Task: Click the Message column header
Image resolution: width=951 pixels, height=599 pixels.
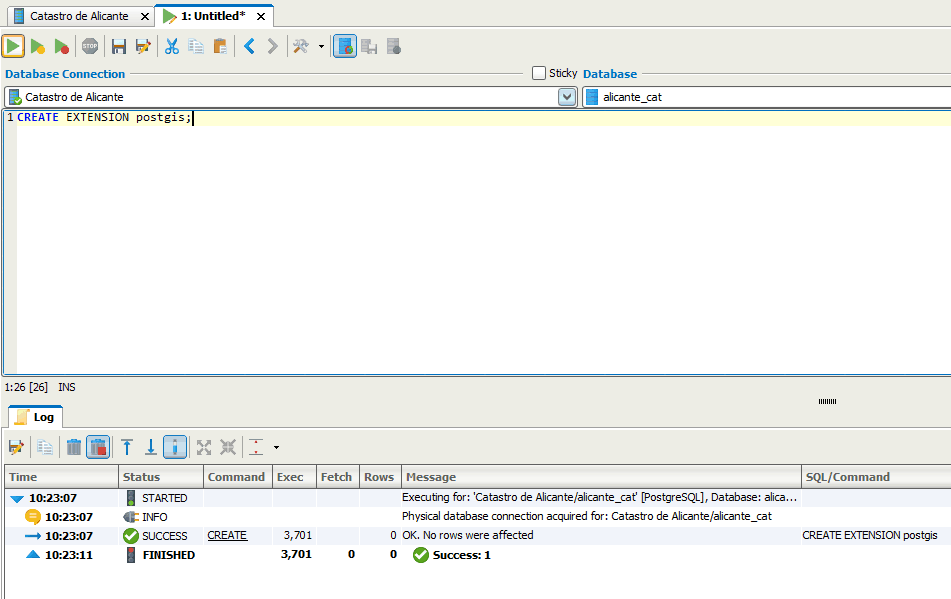Action: click(x=601, y=477)
